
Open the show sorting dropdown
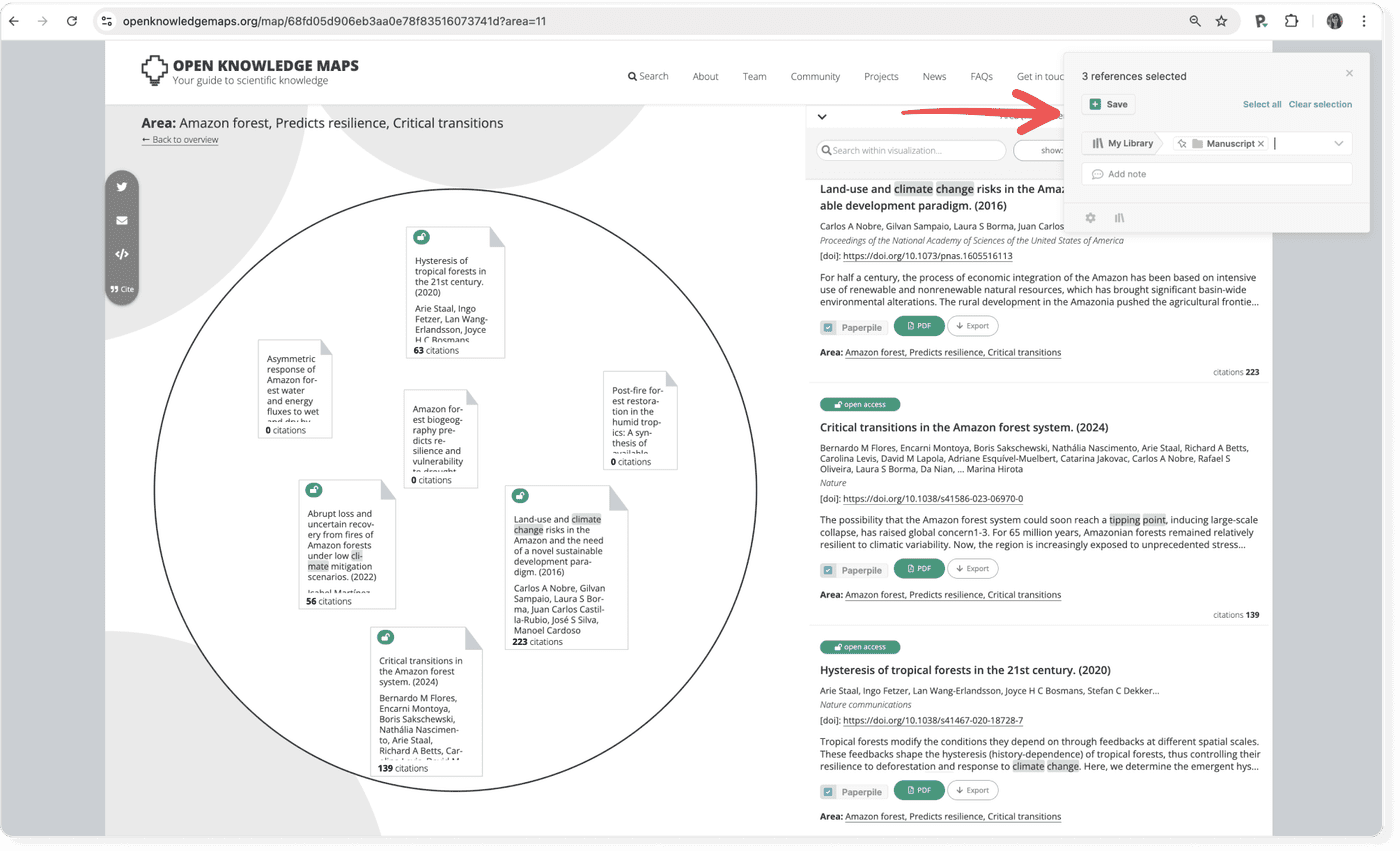pos(1050,150)
